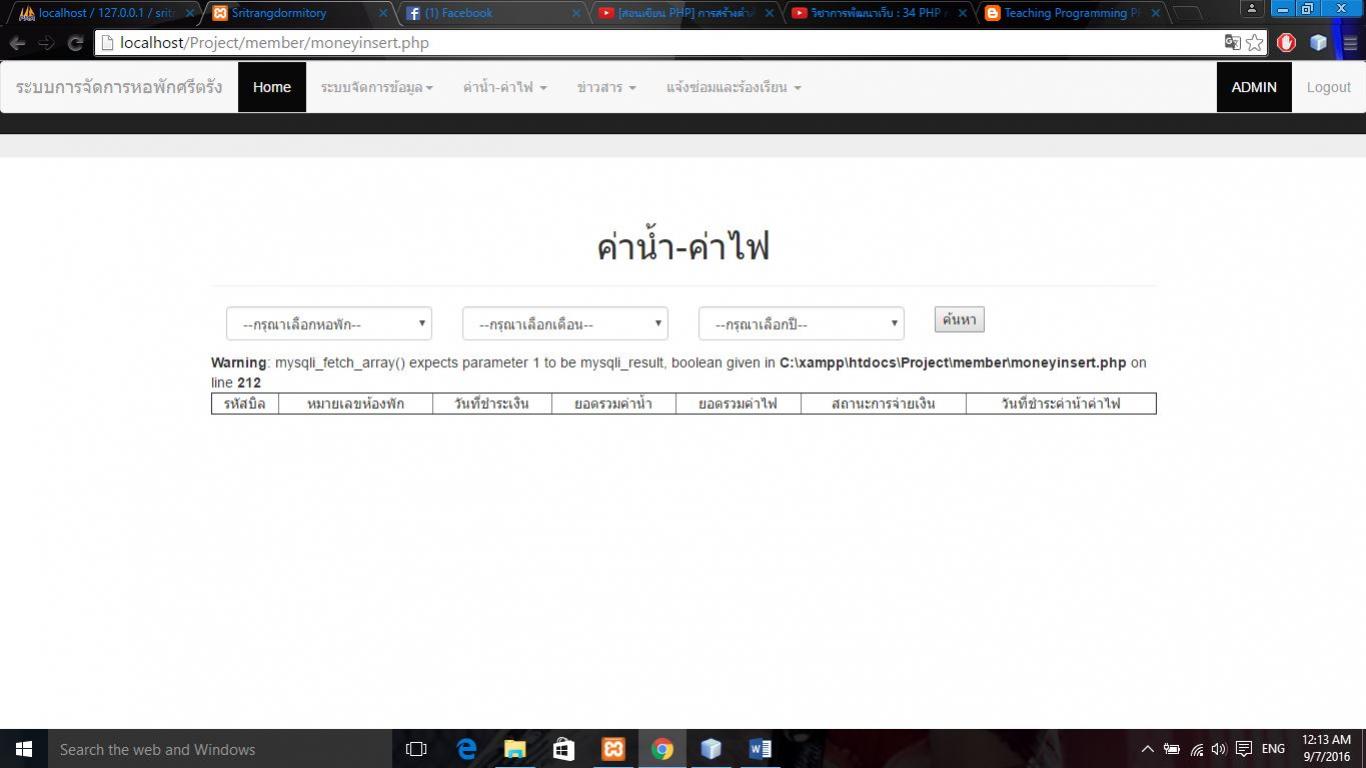Open the XAMPP control panel taskbar icon
Screen dimensions: 1366x768
pyautogui.click(x=613, y=749)
